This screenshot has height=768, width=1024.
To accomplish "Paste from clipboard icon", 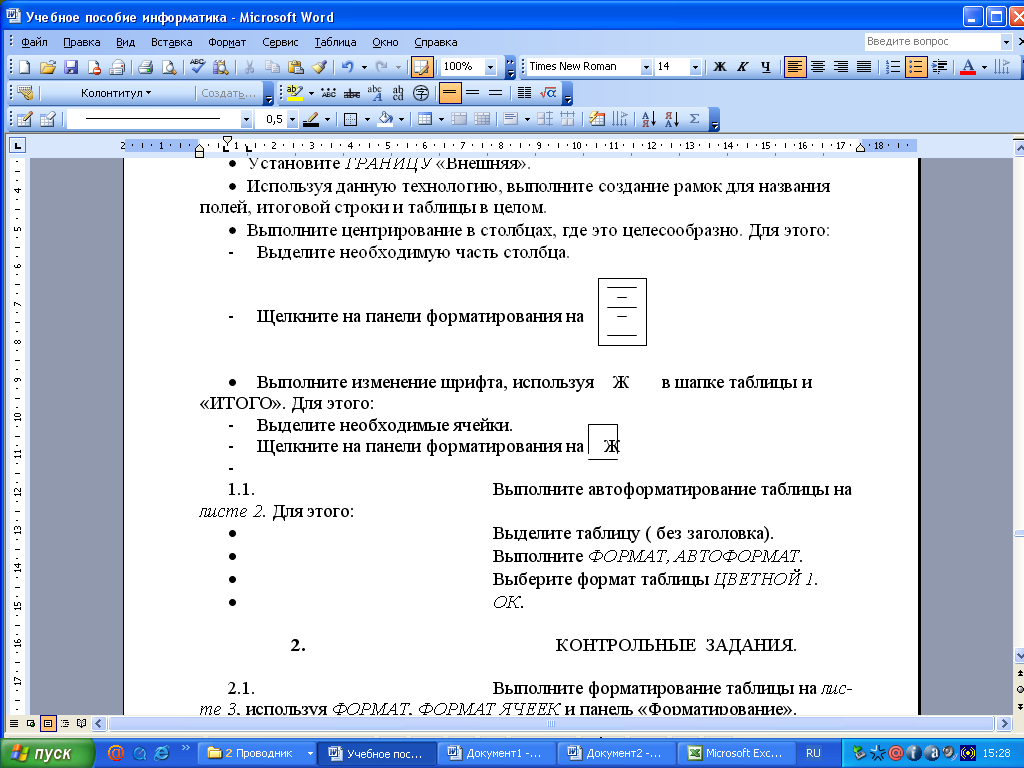I will tap(296, 67).
